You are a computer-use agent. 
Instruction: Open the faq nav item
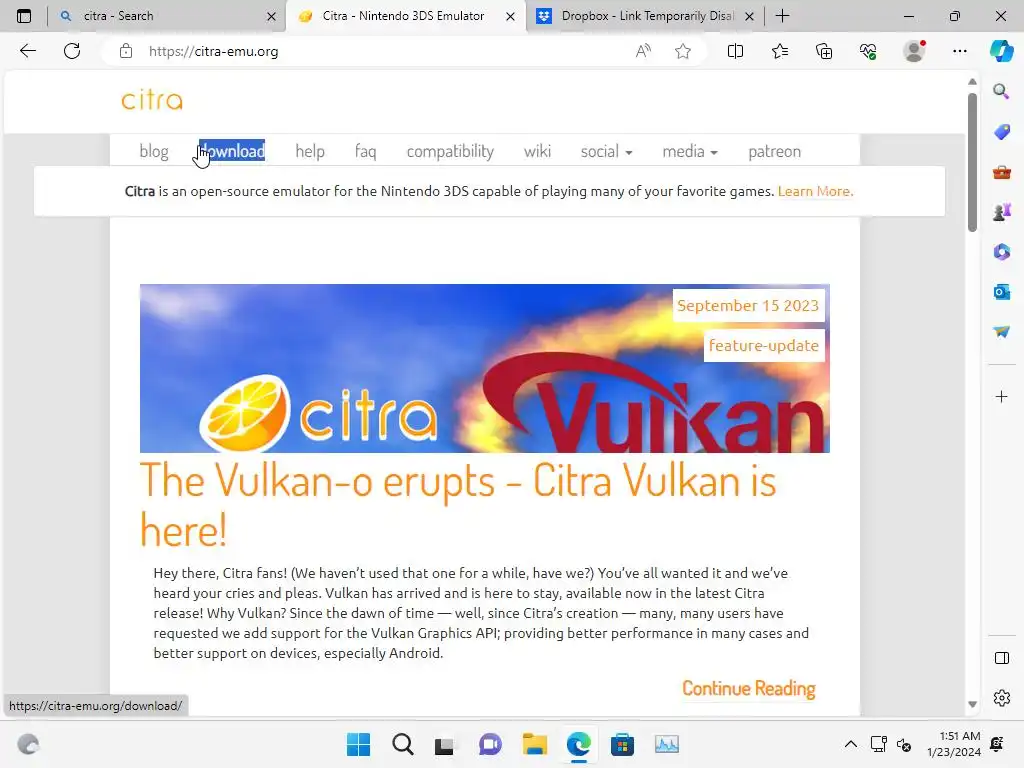click(x=365, y=151)
